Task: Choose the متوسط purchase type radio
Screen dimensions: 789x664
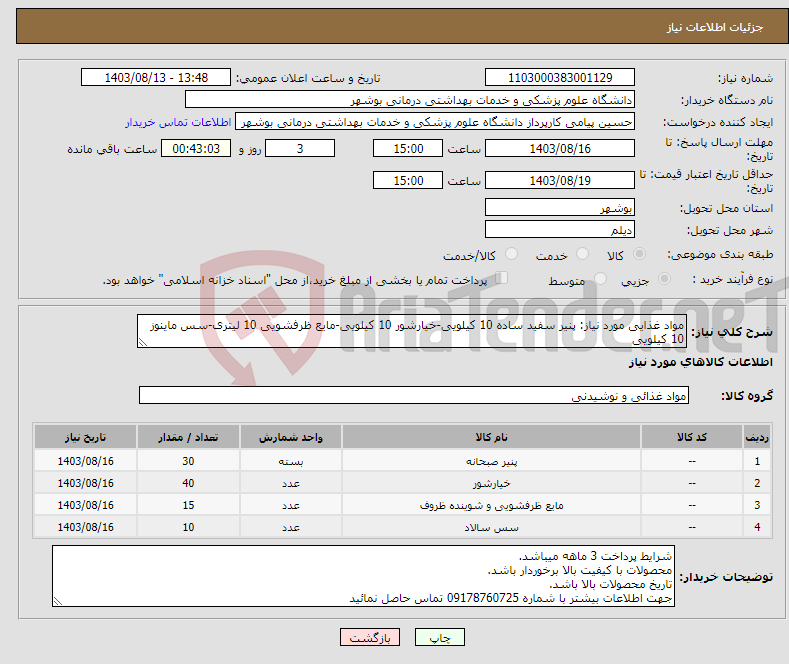Action: [600, 279]
